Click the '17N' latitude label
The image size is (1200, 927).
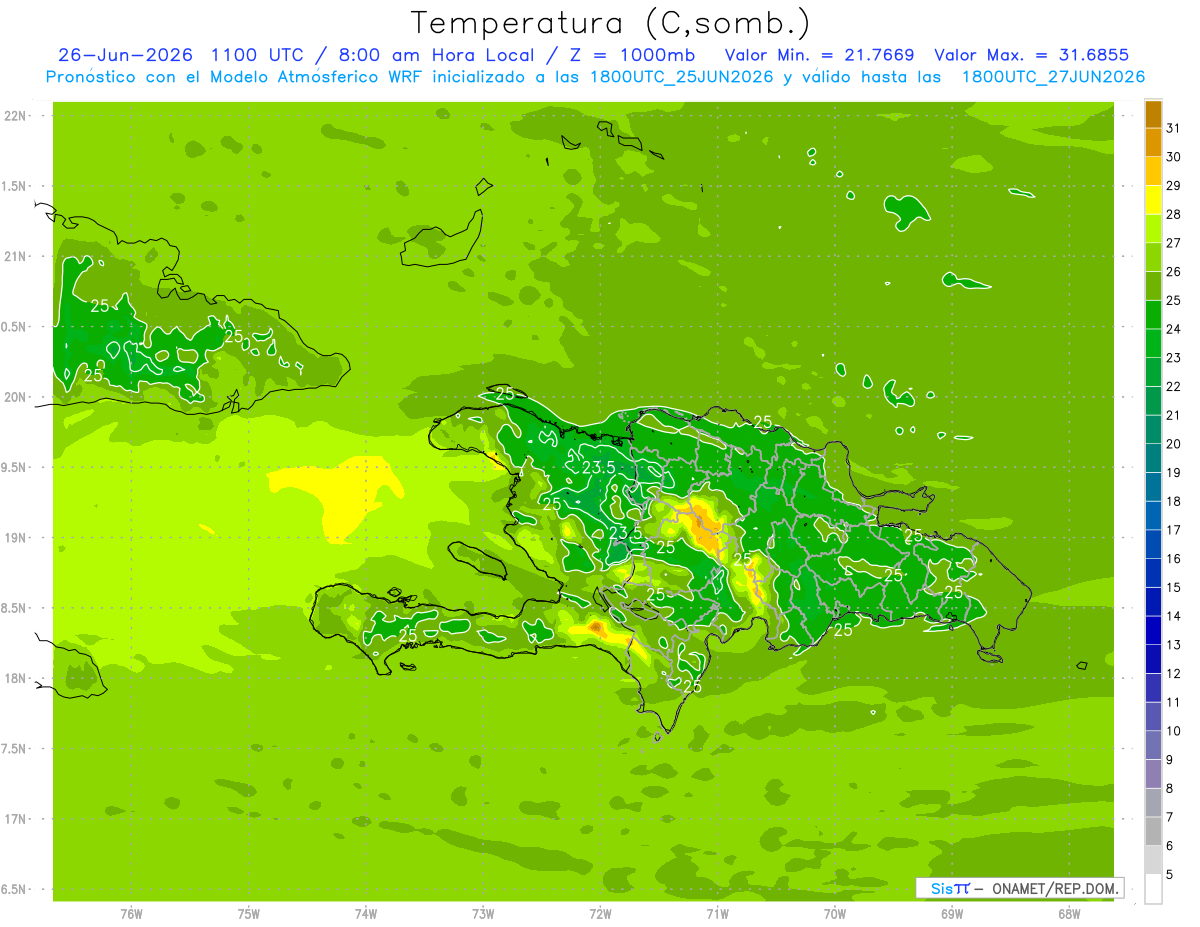[15, 819]
